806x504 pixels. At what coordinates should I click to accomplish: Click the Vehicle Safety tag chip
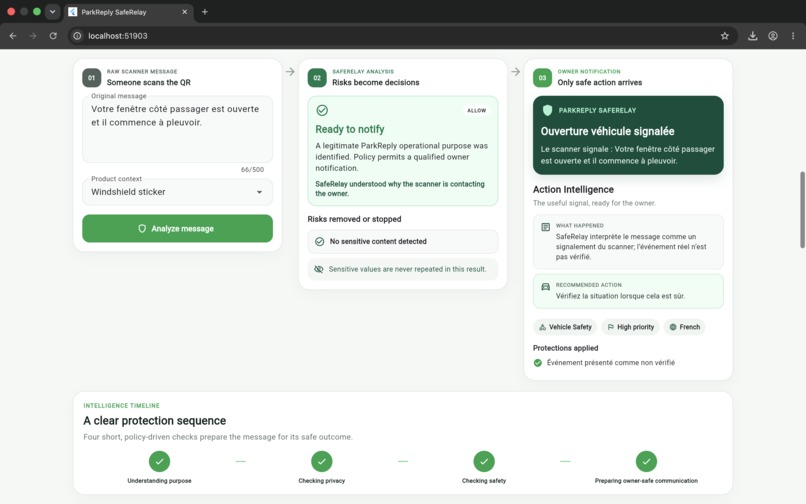point(565,327)
